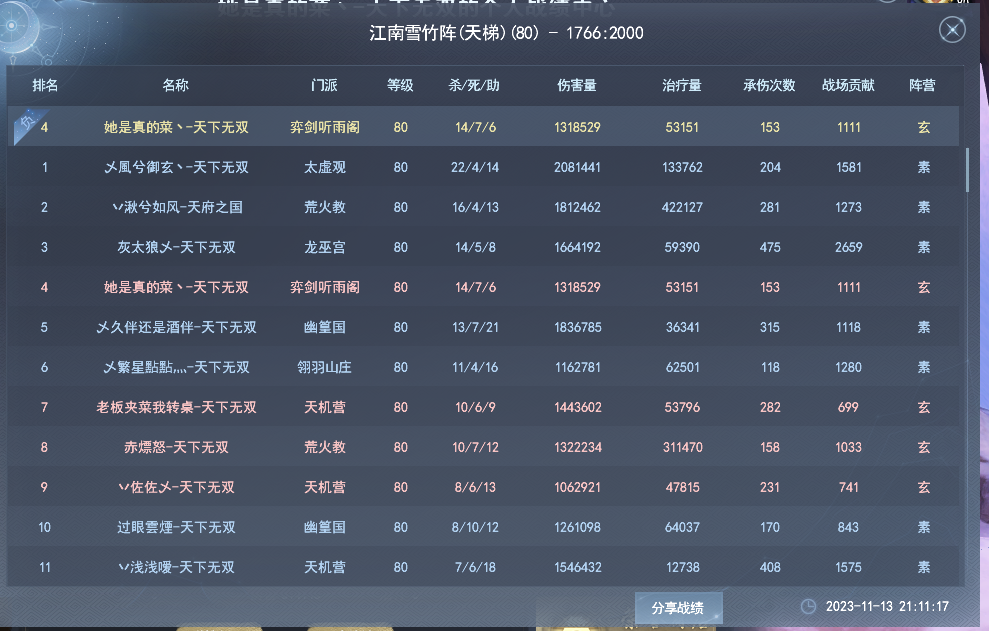Click 翎羽山庄 sect cell
989x631 pixels.
point(324,367)
